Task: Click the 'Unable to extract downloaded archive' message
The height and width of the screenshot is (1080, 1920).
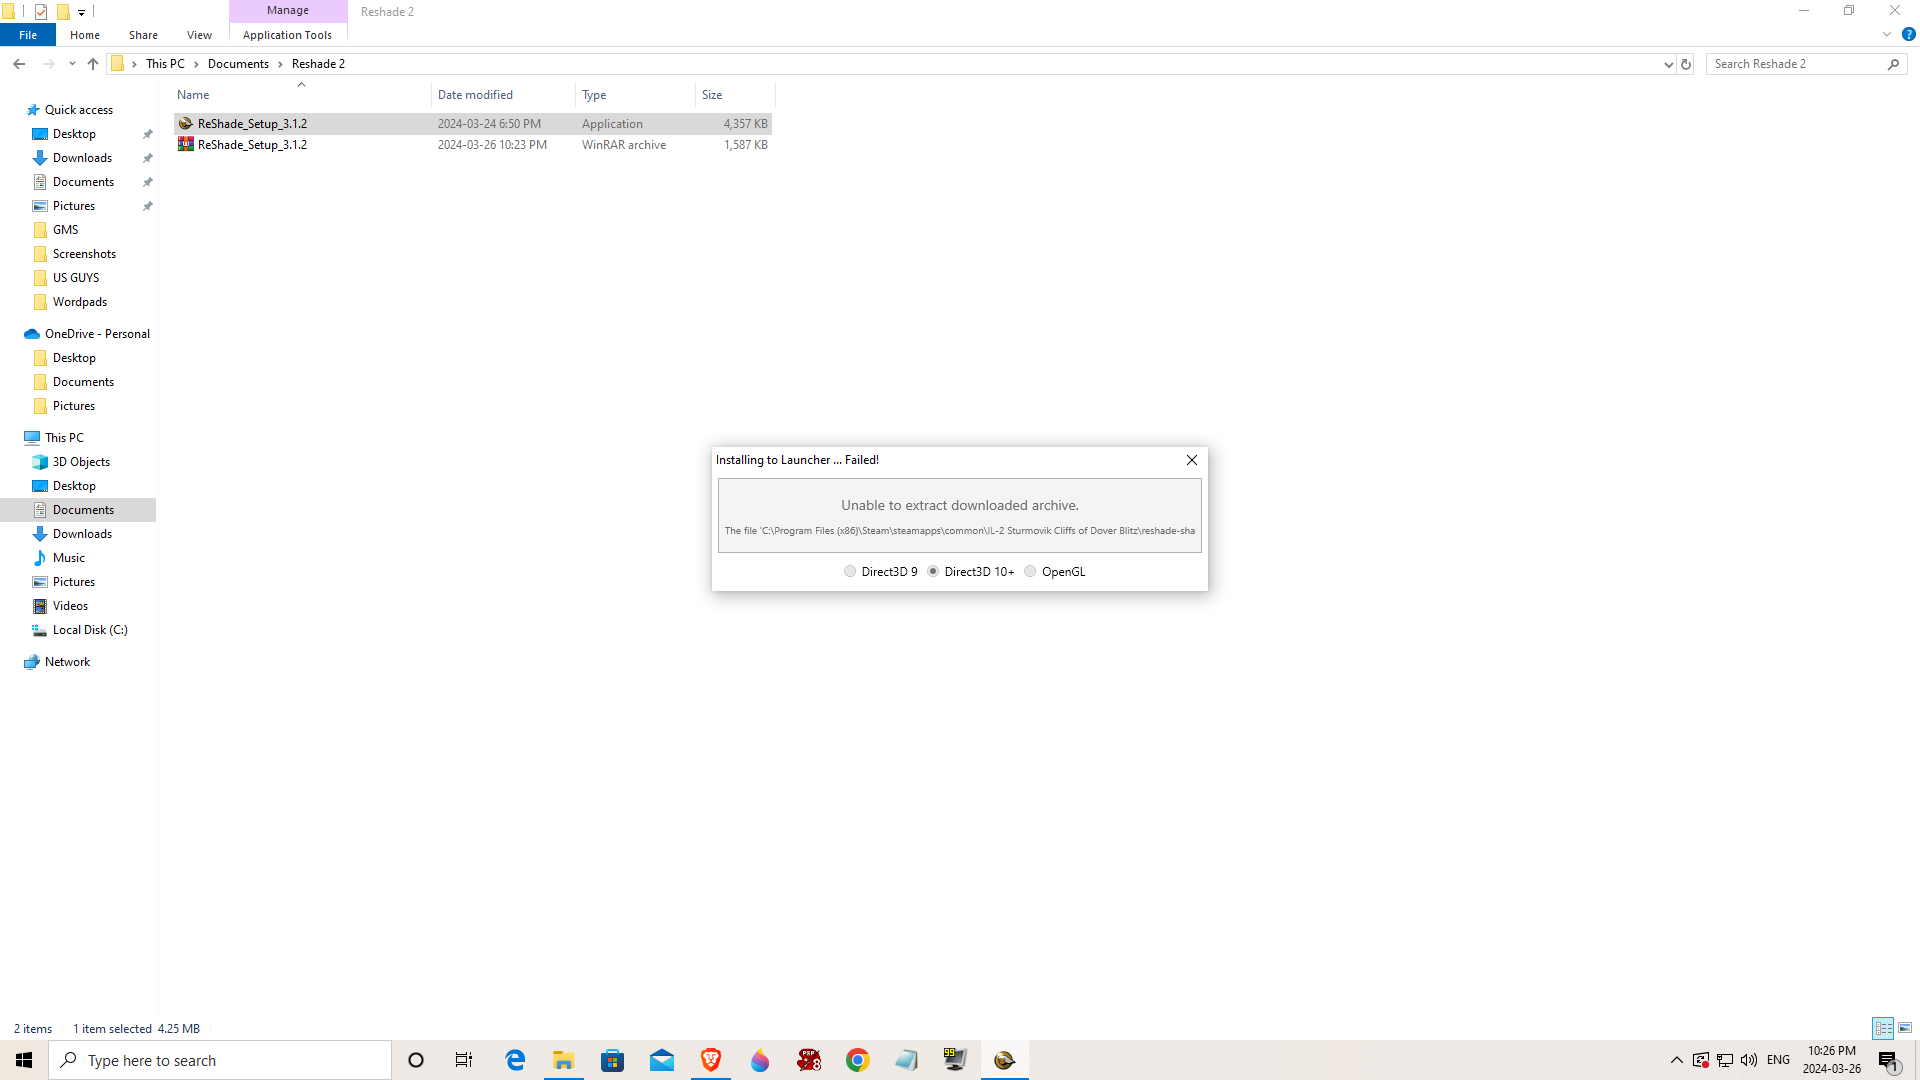Action: pyautogui.click(x=960, y=505)
